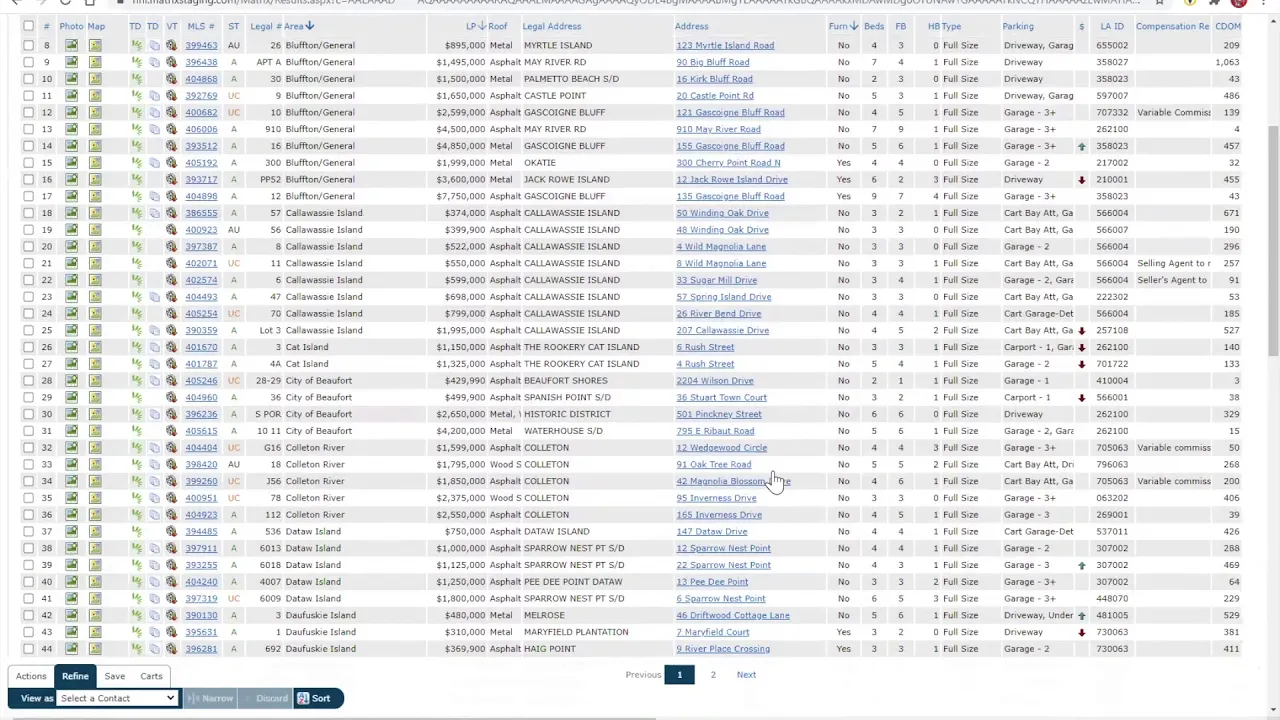Open address link 123 Myrtle Island Road
The height and width of the screenshot is (720, 1280).
[x=725, y=45]
